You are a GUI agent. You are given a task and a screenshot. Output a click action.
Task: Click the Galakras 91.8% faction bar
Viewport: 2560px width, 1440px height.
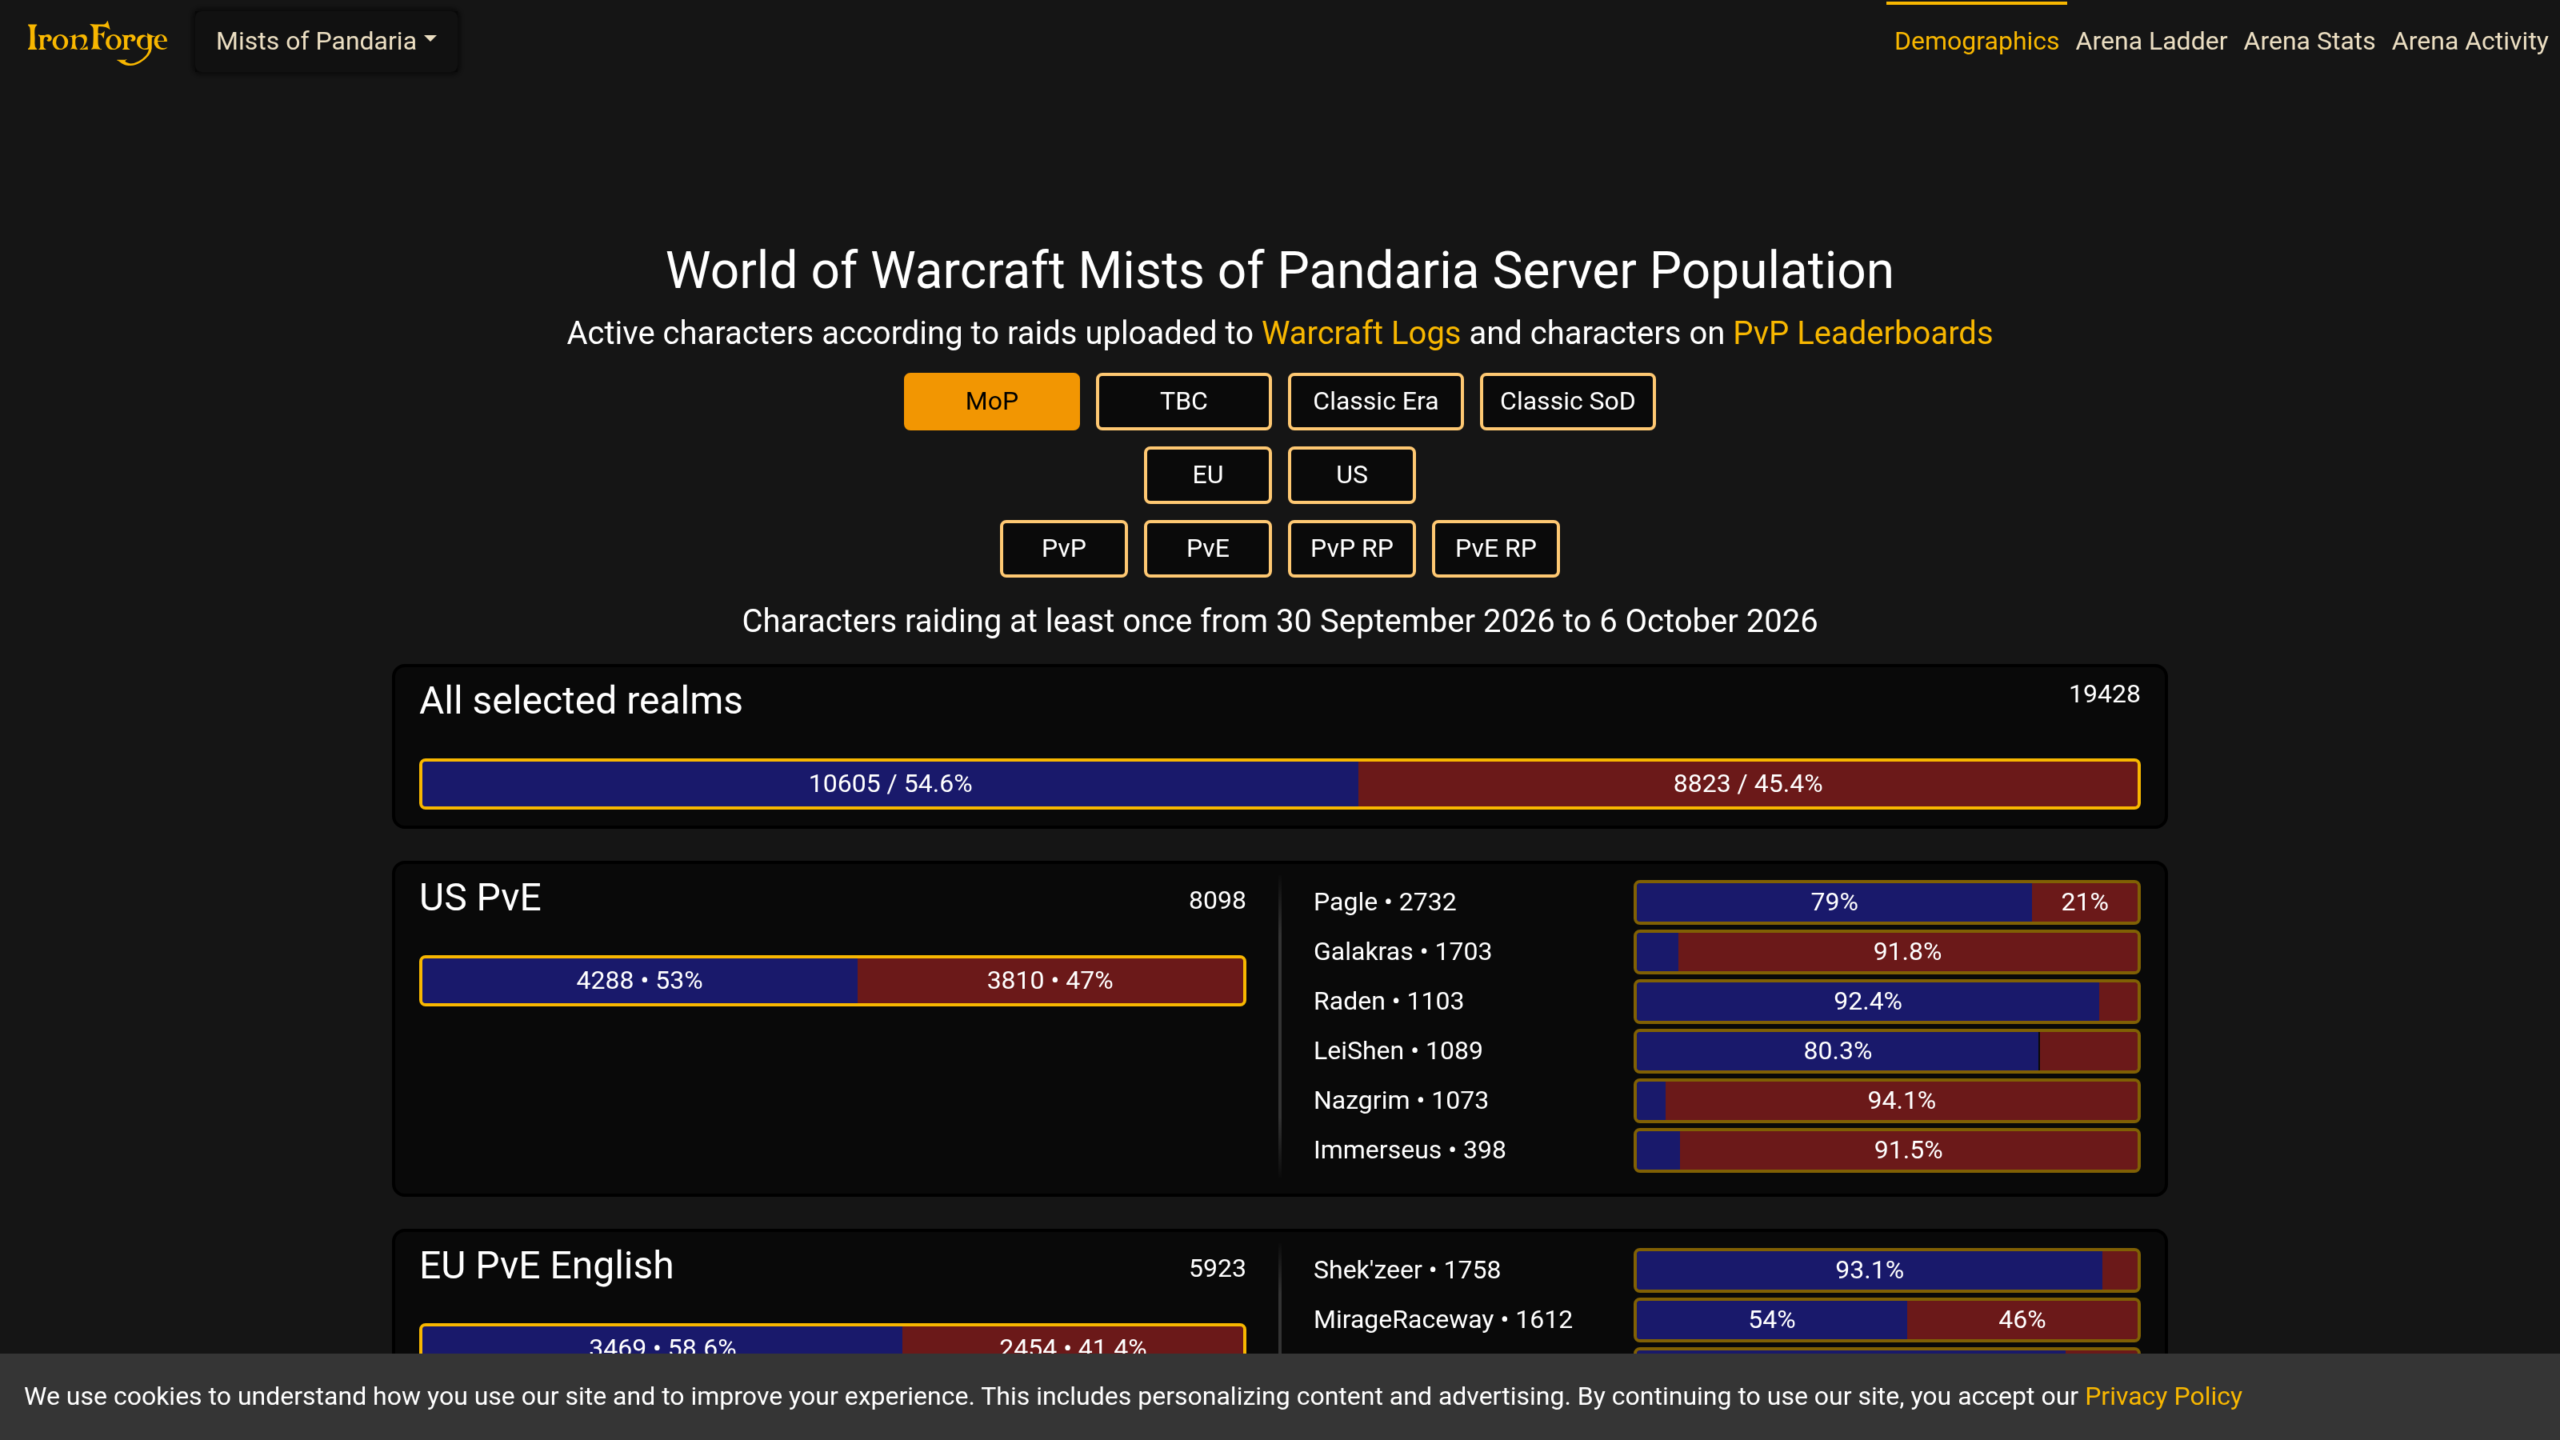click(1907, 951)
